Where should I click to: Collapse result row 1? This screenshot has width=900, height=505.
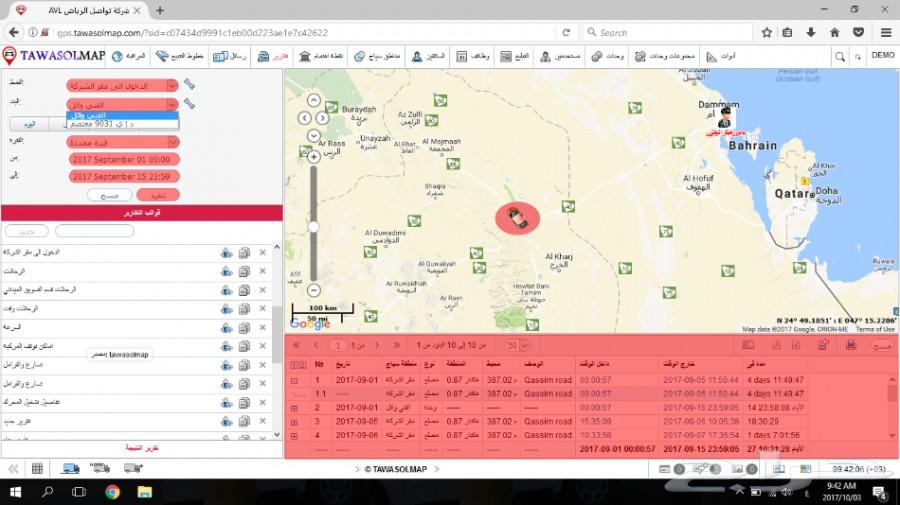tap(294, 380)
